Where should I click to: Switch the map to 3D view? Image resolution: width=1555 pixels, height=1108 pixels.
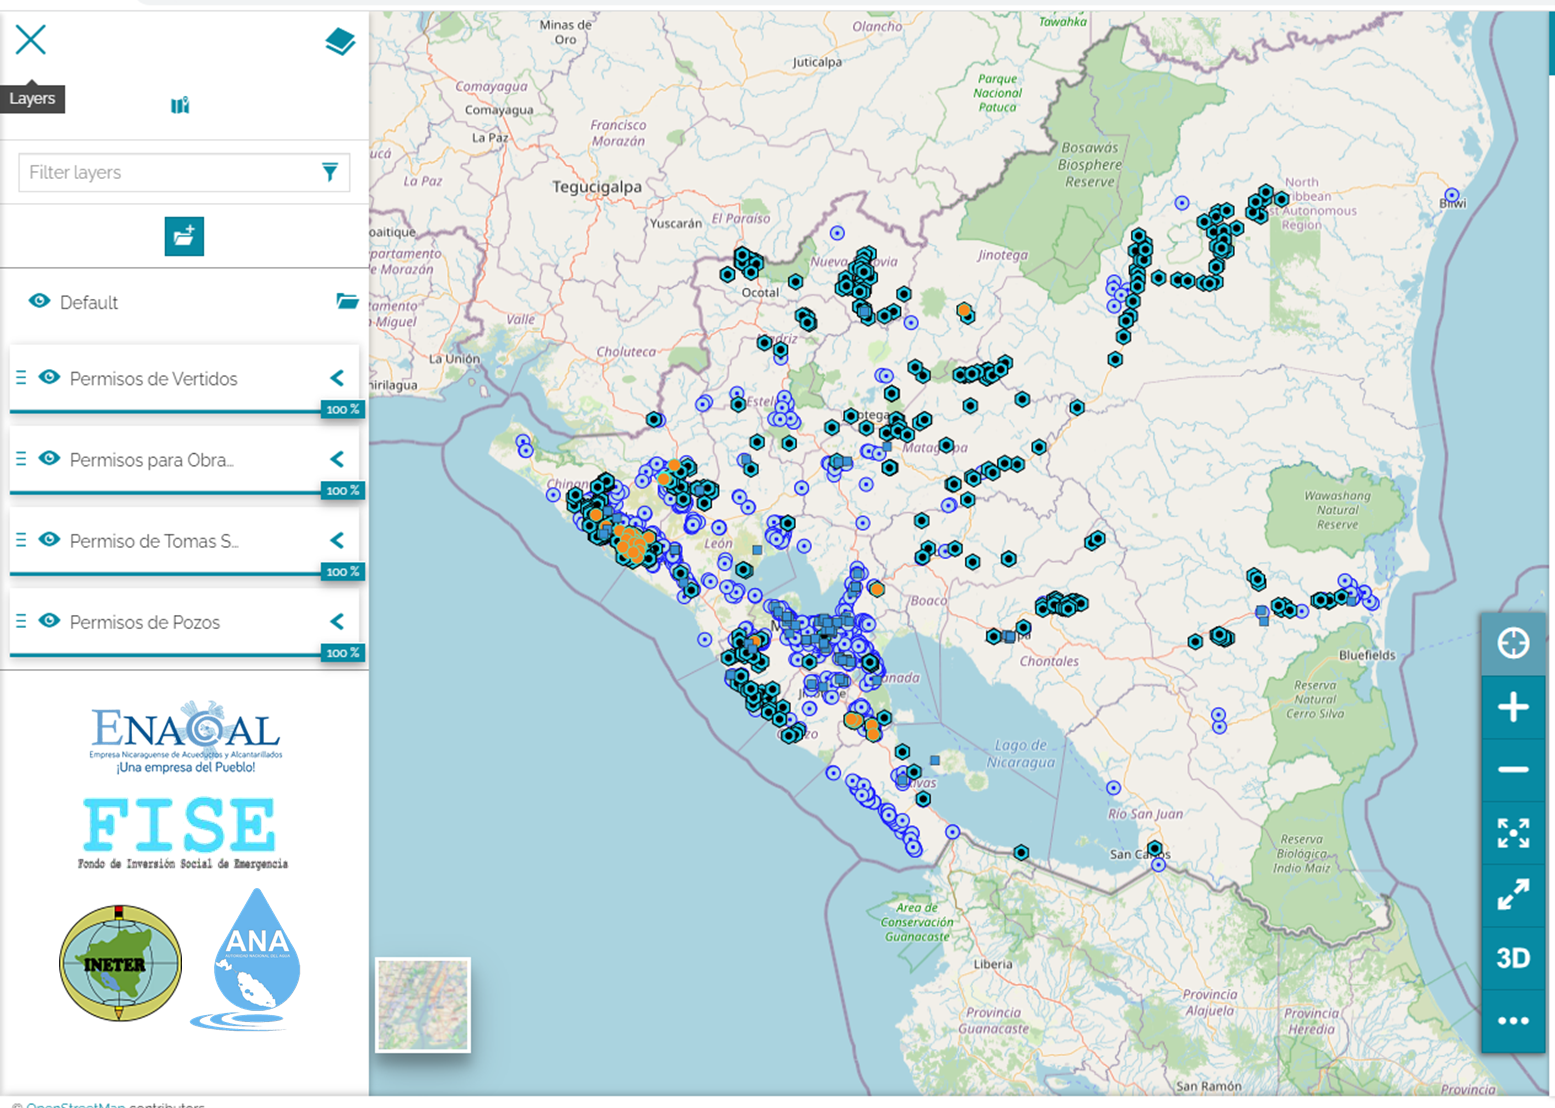[1512, 958]
